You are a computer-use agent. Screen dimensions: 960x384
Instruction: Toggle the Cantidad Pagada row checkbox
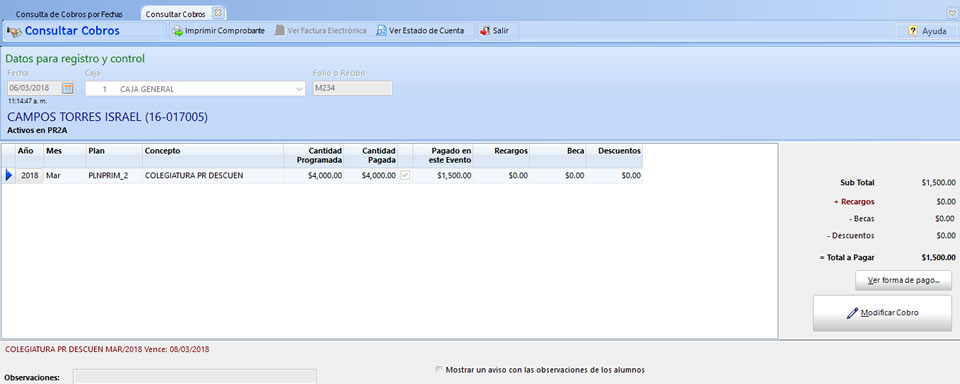[405, 176]
